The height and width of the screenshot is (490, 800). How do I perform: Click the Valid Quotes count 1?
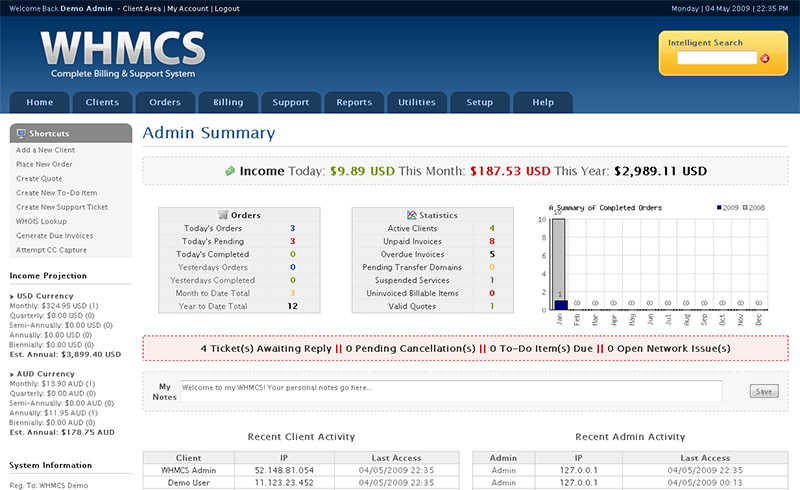[492, 306]
